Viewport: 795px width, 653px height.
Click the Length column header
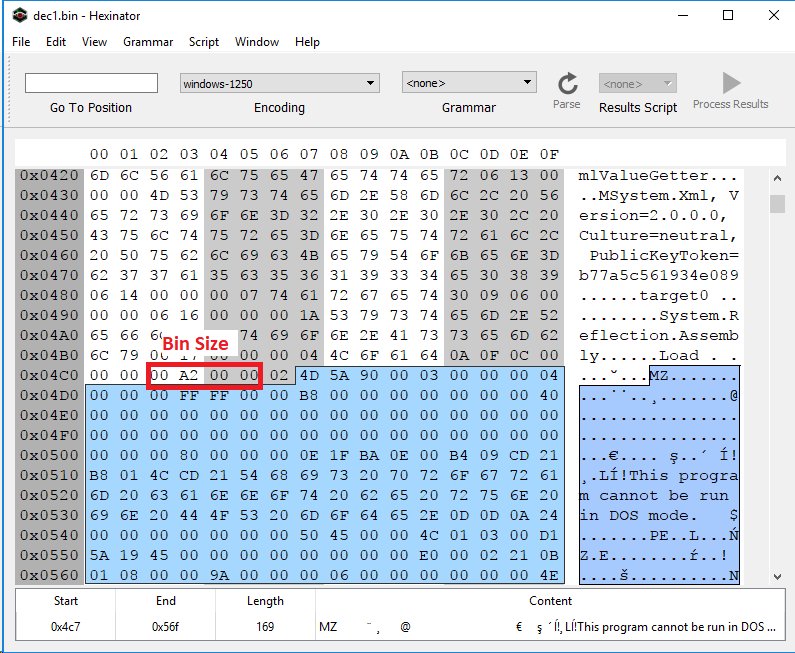[x=265, y=601]
